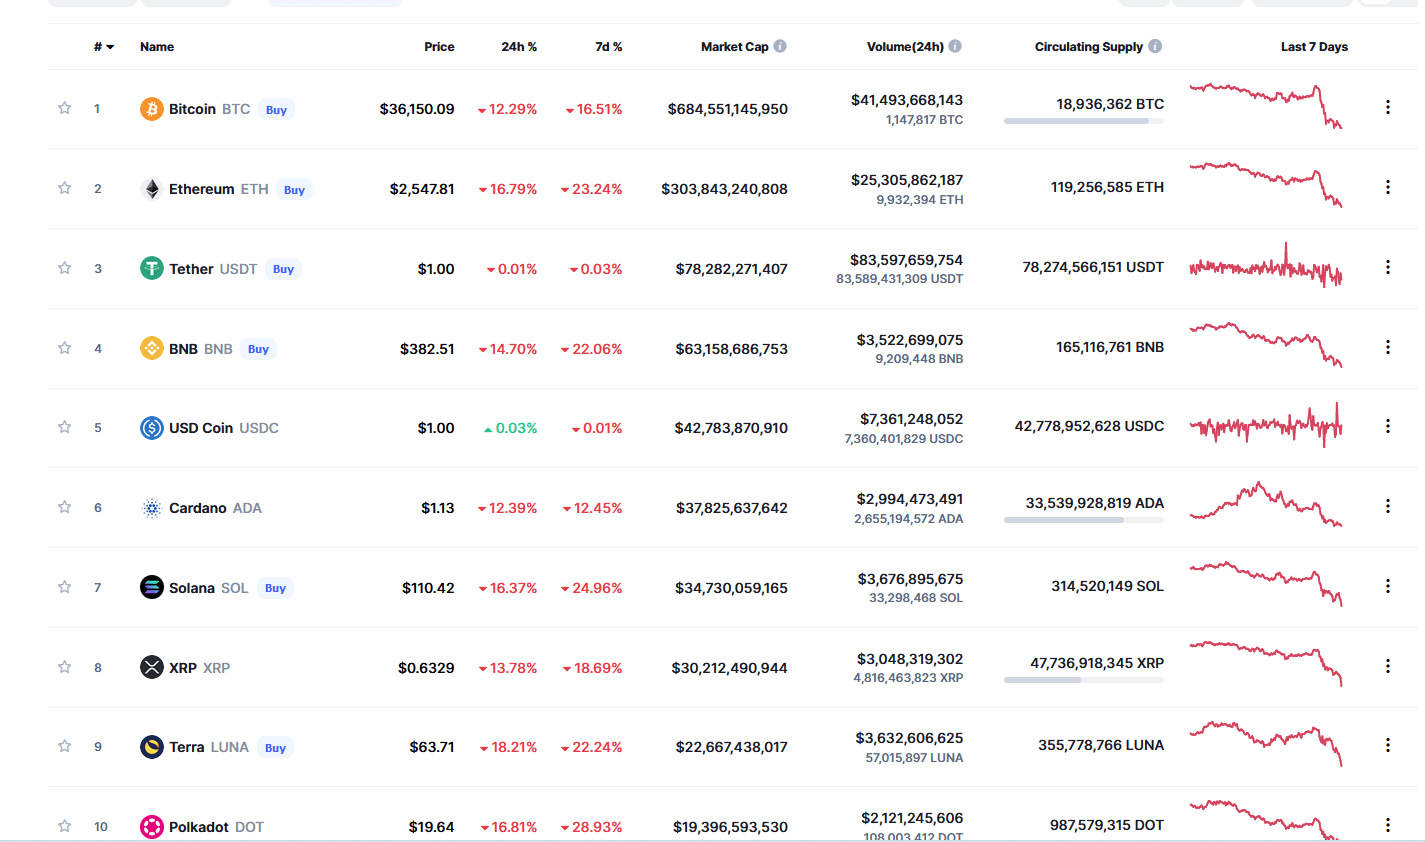Open the three-dot menu for Terra
Viewport: 1425px width, 842px height.
tap(1388, 745)
